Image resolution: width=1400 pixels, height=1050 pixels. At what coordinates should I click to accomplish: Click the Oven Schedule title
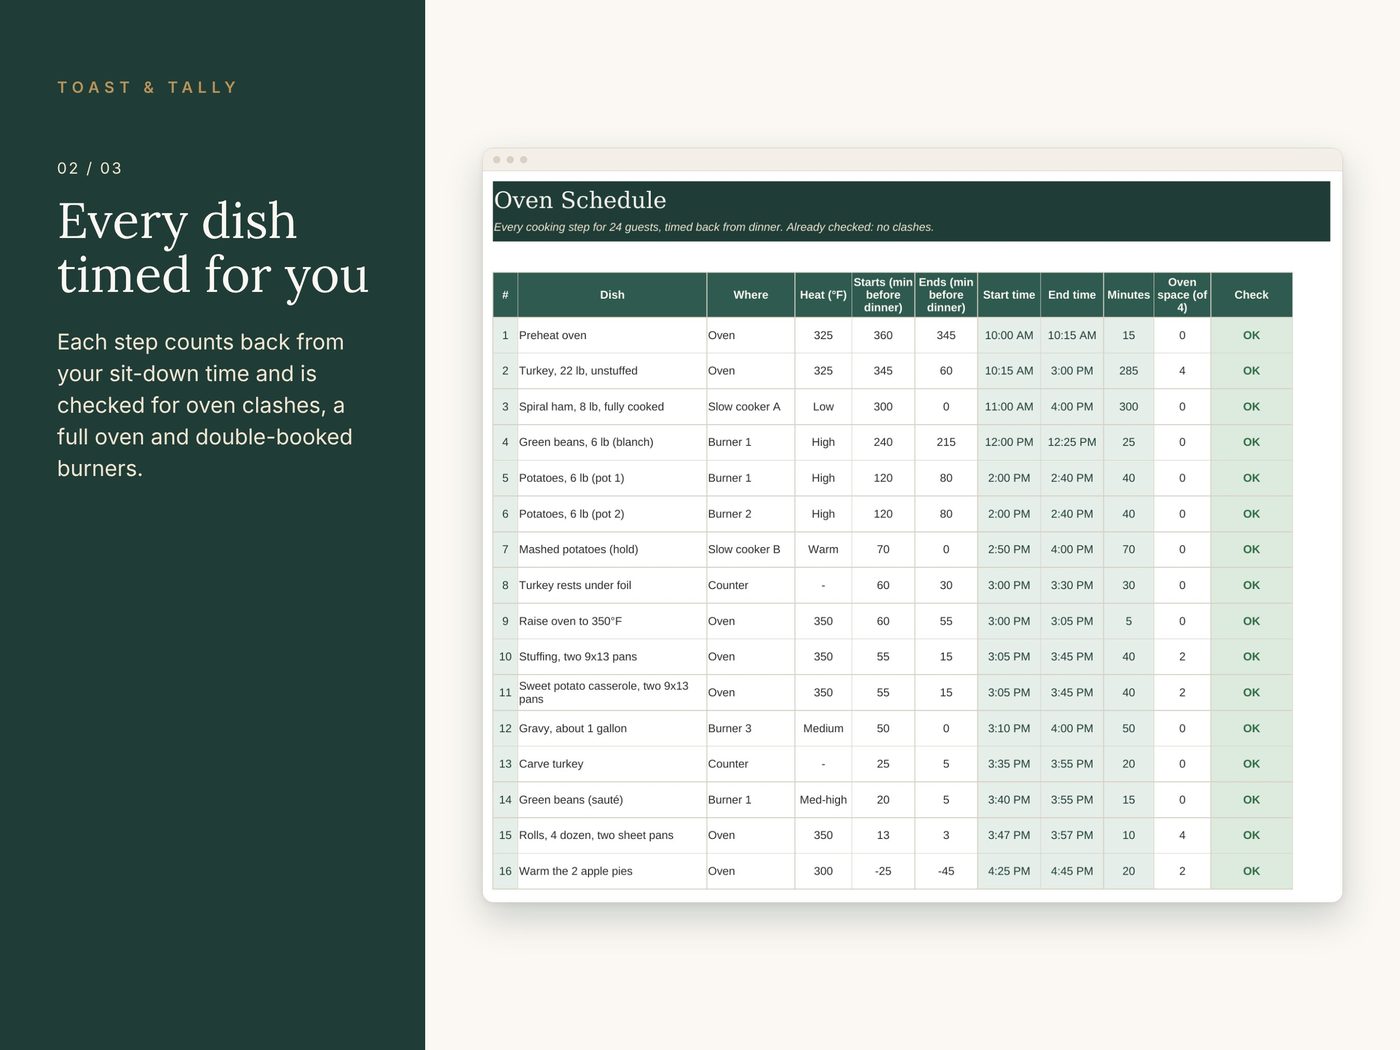pos(580,200)
